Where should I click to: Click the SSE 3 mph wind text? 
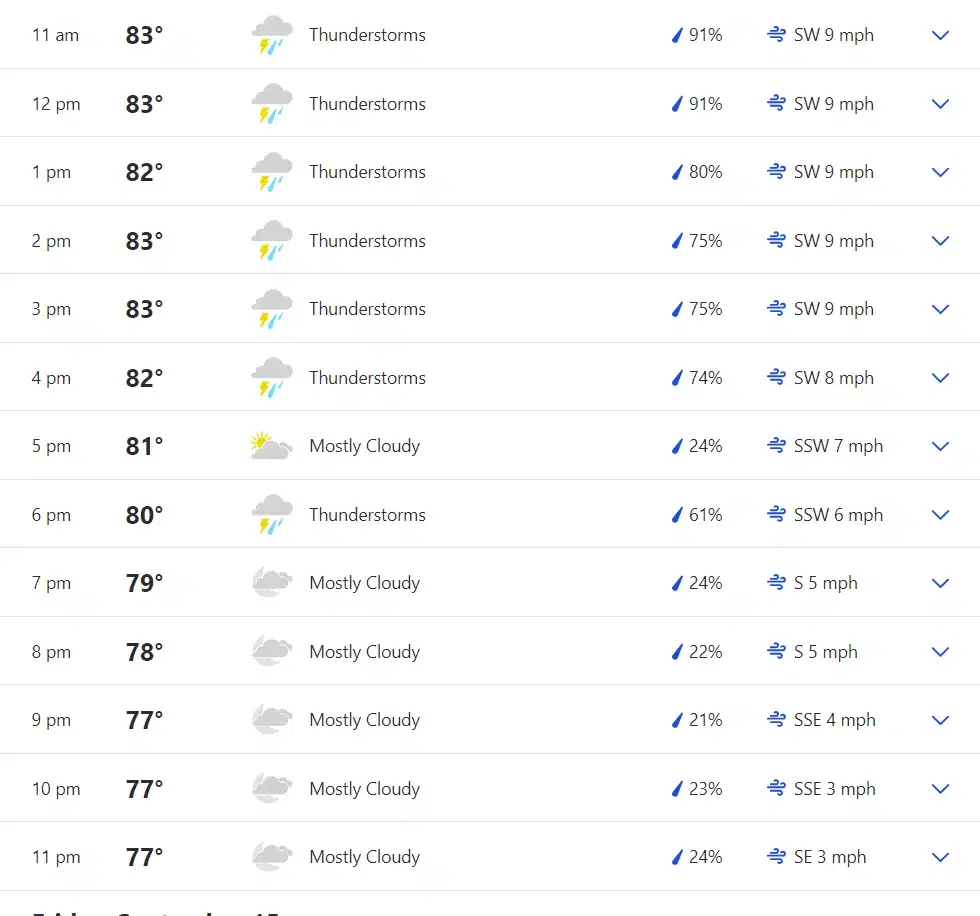click(834, 789)
